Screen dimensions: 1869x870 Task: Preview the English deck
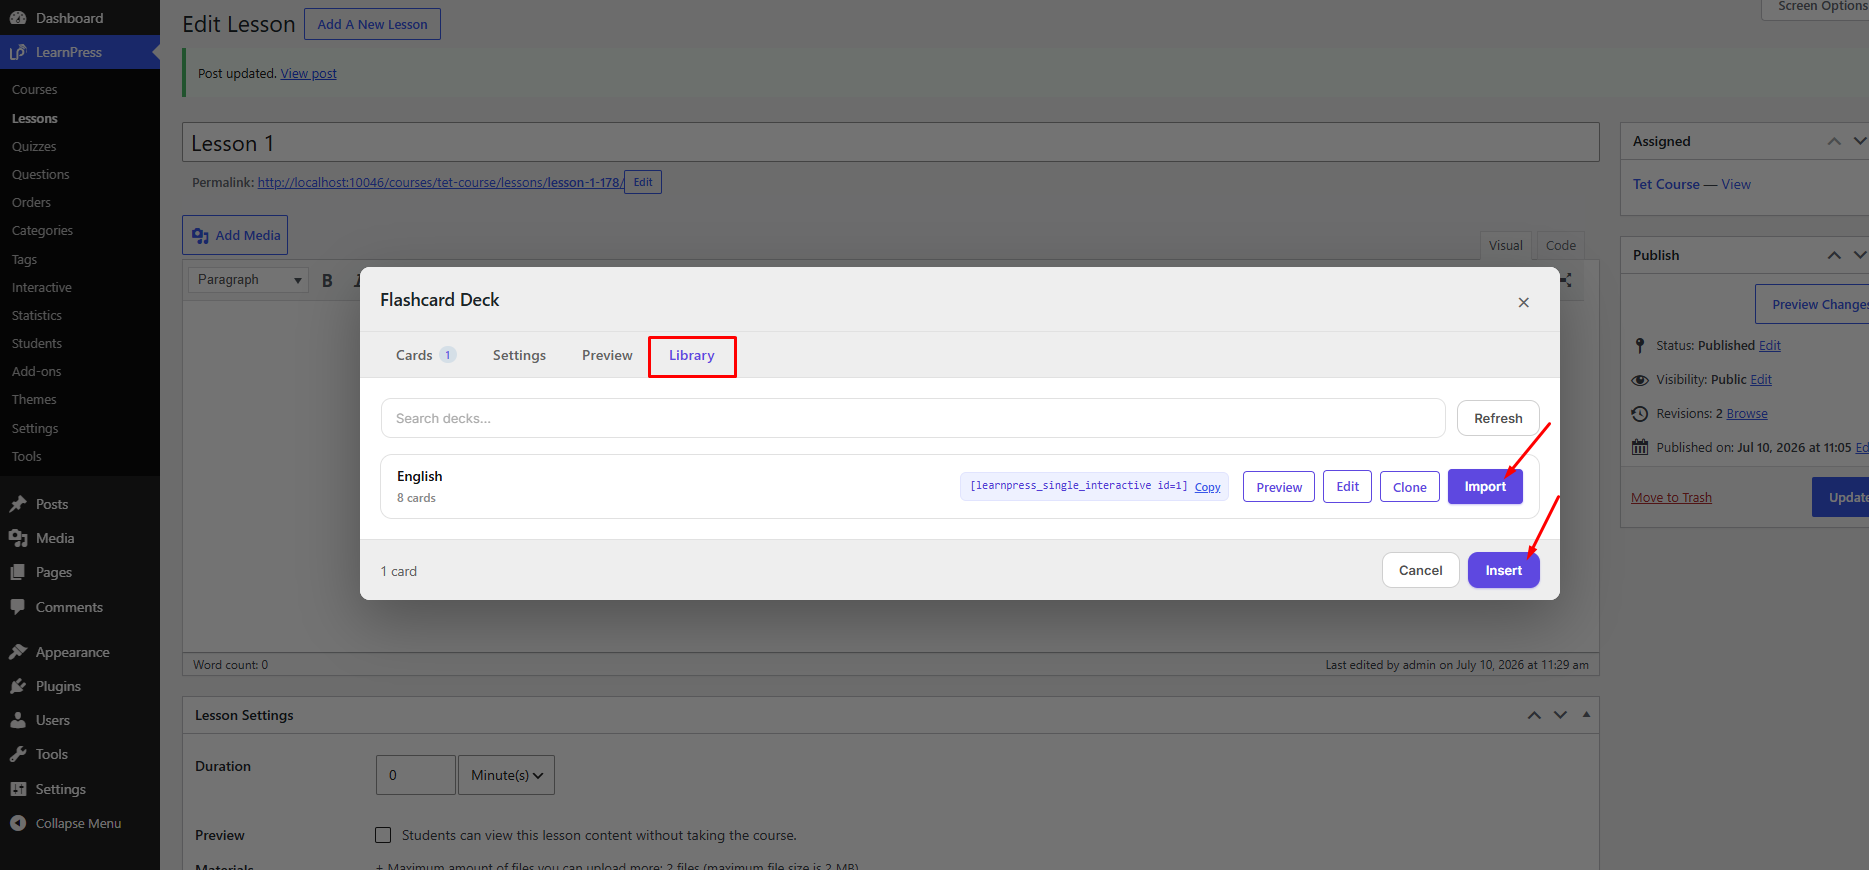pos(1279,487)
